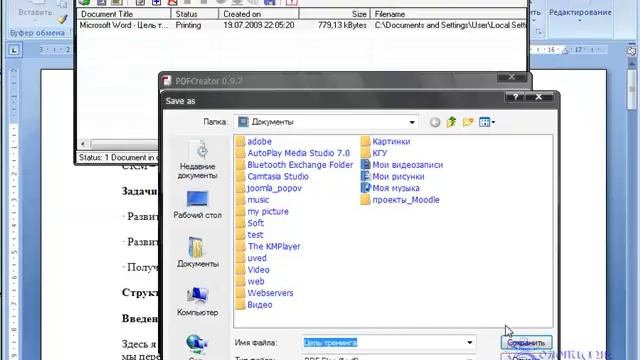640x360 pixels.
Task: Select the Webservers folder
Action: 265,293
